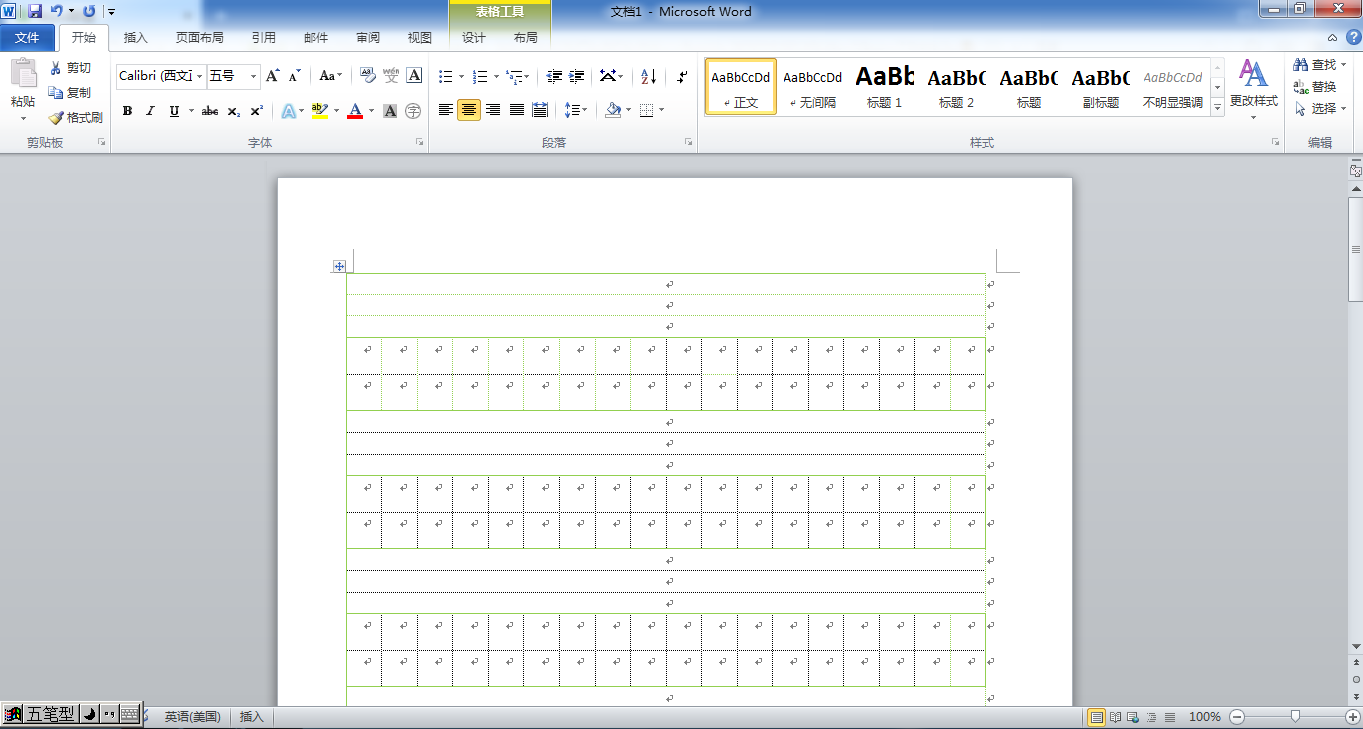Align the text to the left
1363x729 pixels.
tap(446, 110)
